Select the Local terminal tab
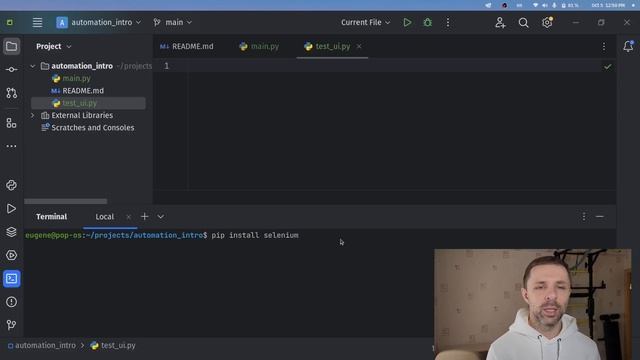This screenshot has width=640, height=360. (x=104, y=217)
